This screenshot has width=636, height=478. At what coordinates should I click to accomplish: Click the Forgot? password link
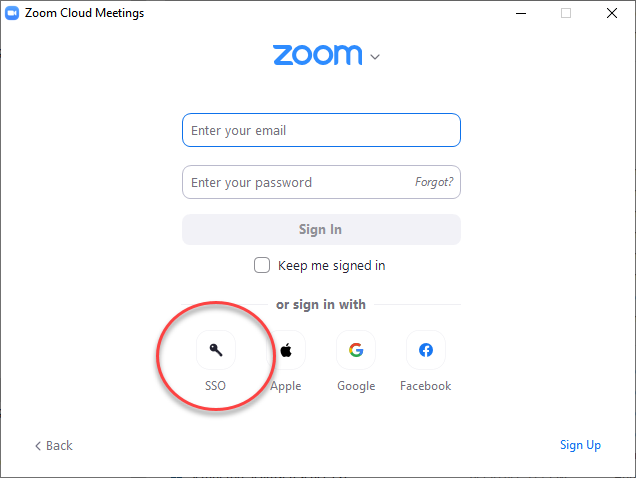(x=434, y=182)
